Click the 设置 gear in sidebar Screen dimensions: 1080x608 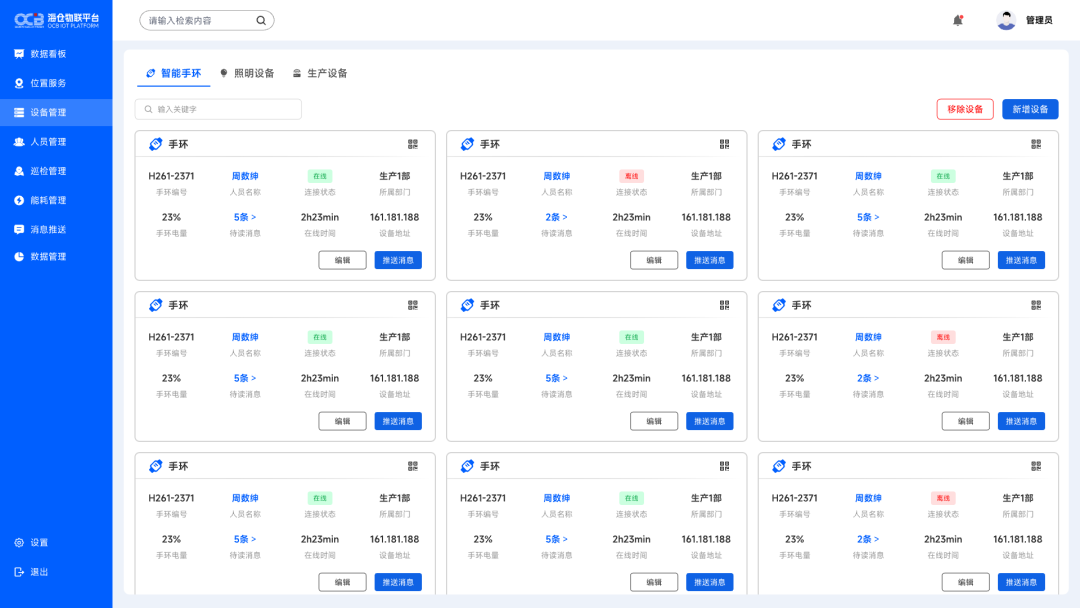(19, 543)
